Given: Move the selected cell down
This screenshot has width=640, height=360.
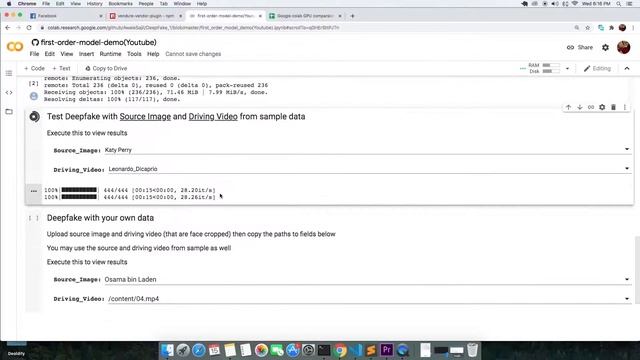Looking at the screenshot, I should coord(580,107).
